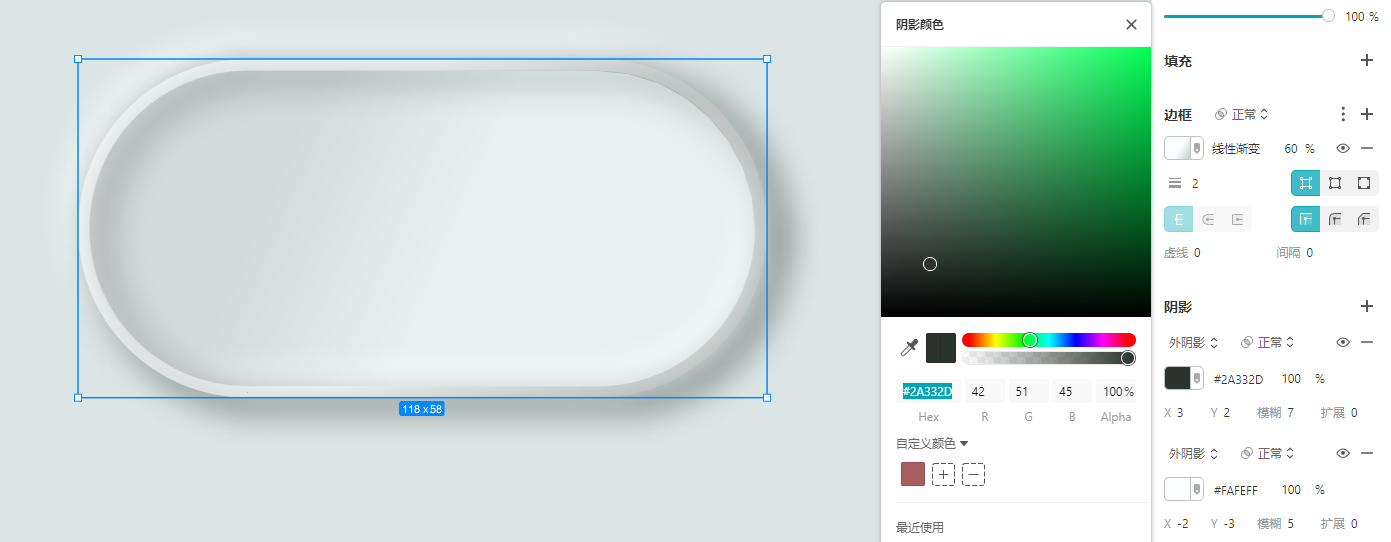1391x542 pixels.
Task: Pick a color with the eyedropper tool
Action: pyautogui.click(x=909, y=348)
